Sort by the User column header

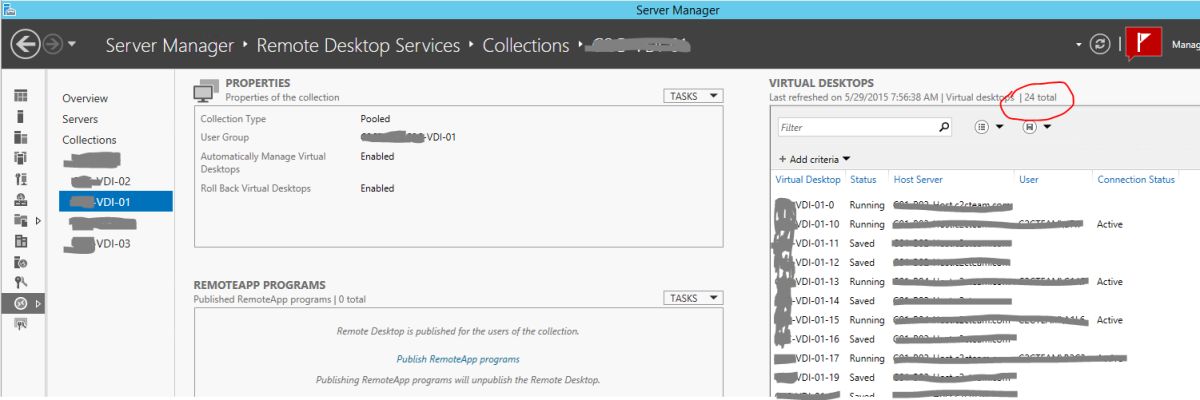(1028, 180)
